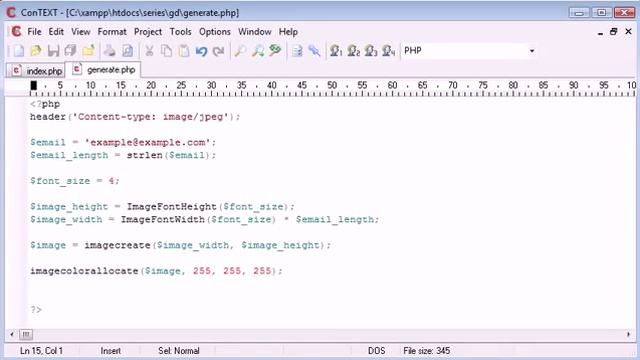Viewport: 640px width, 360px height.
Task: Open the Help menu
Action: tap(288, 32)
